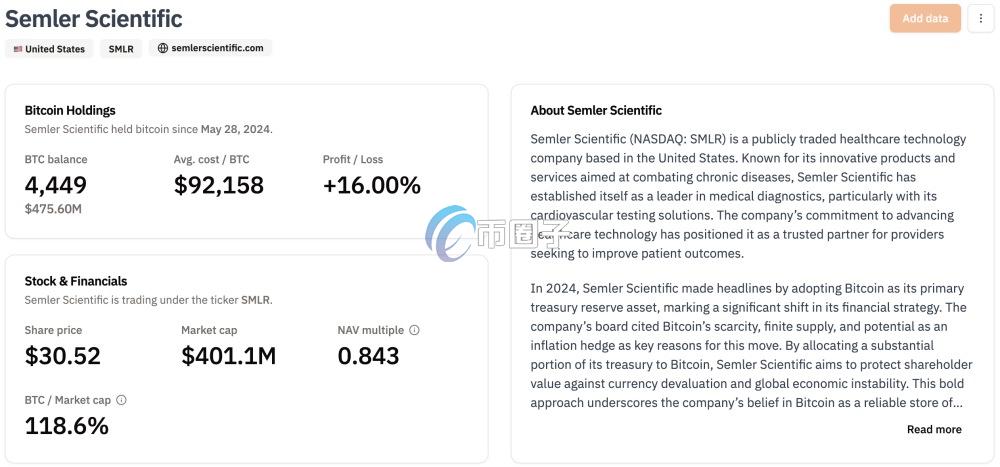Click the Semler Scientific page title
The height and width of the screenshot is (467, 1000).
point(94,19)
